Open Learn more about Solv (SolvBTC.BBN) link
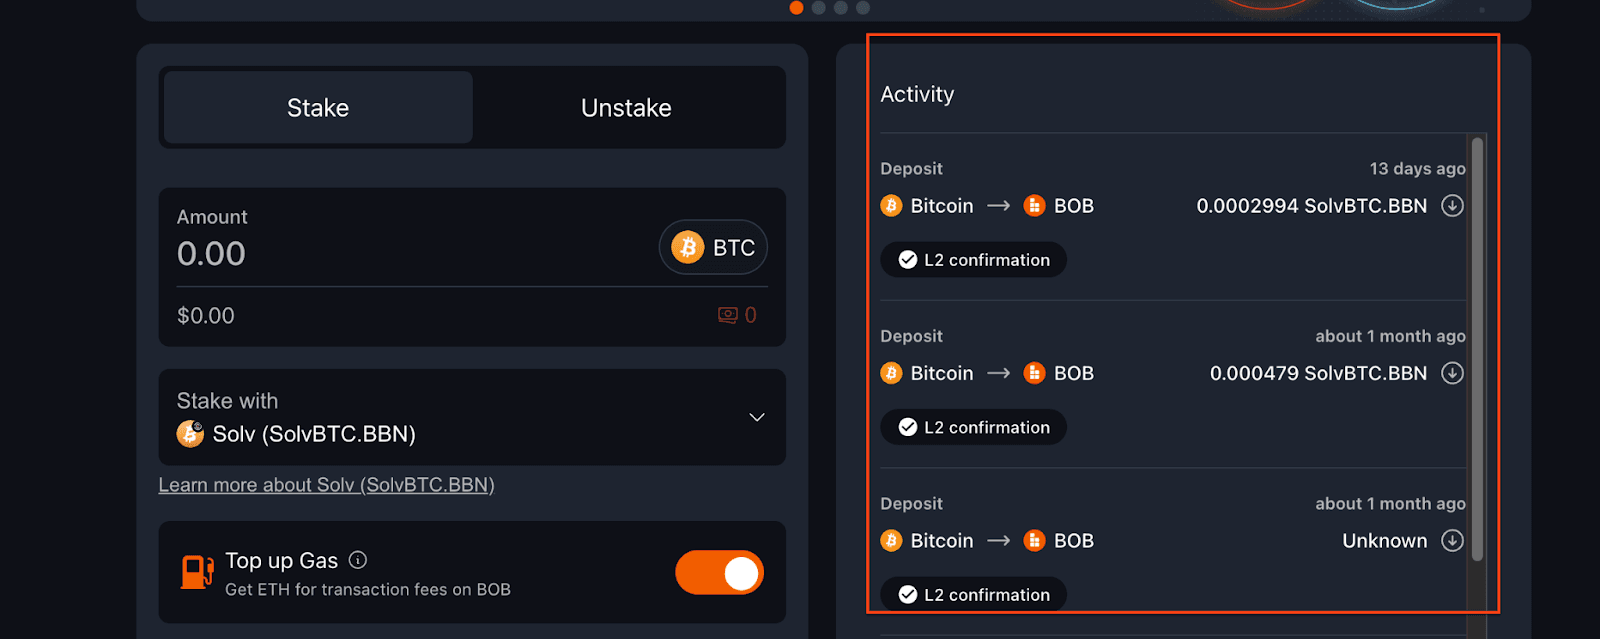1600x639 pixels. [x=326, y=485]
